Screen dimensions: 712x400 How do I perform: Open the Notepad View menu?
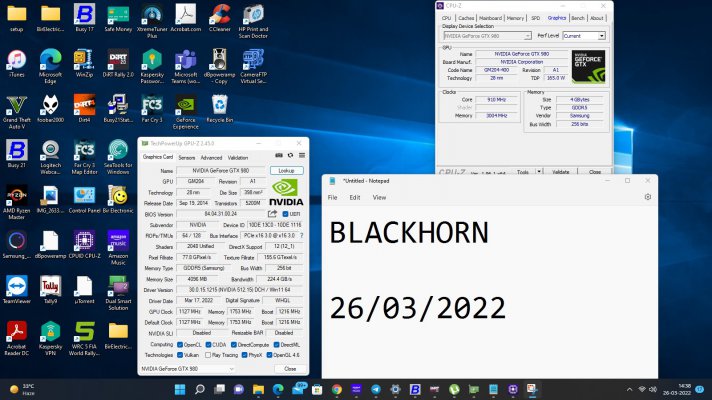click(379, 198)
